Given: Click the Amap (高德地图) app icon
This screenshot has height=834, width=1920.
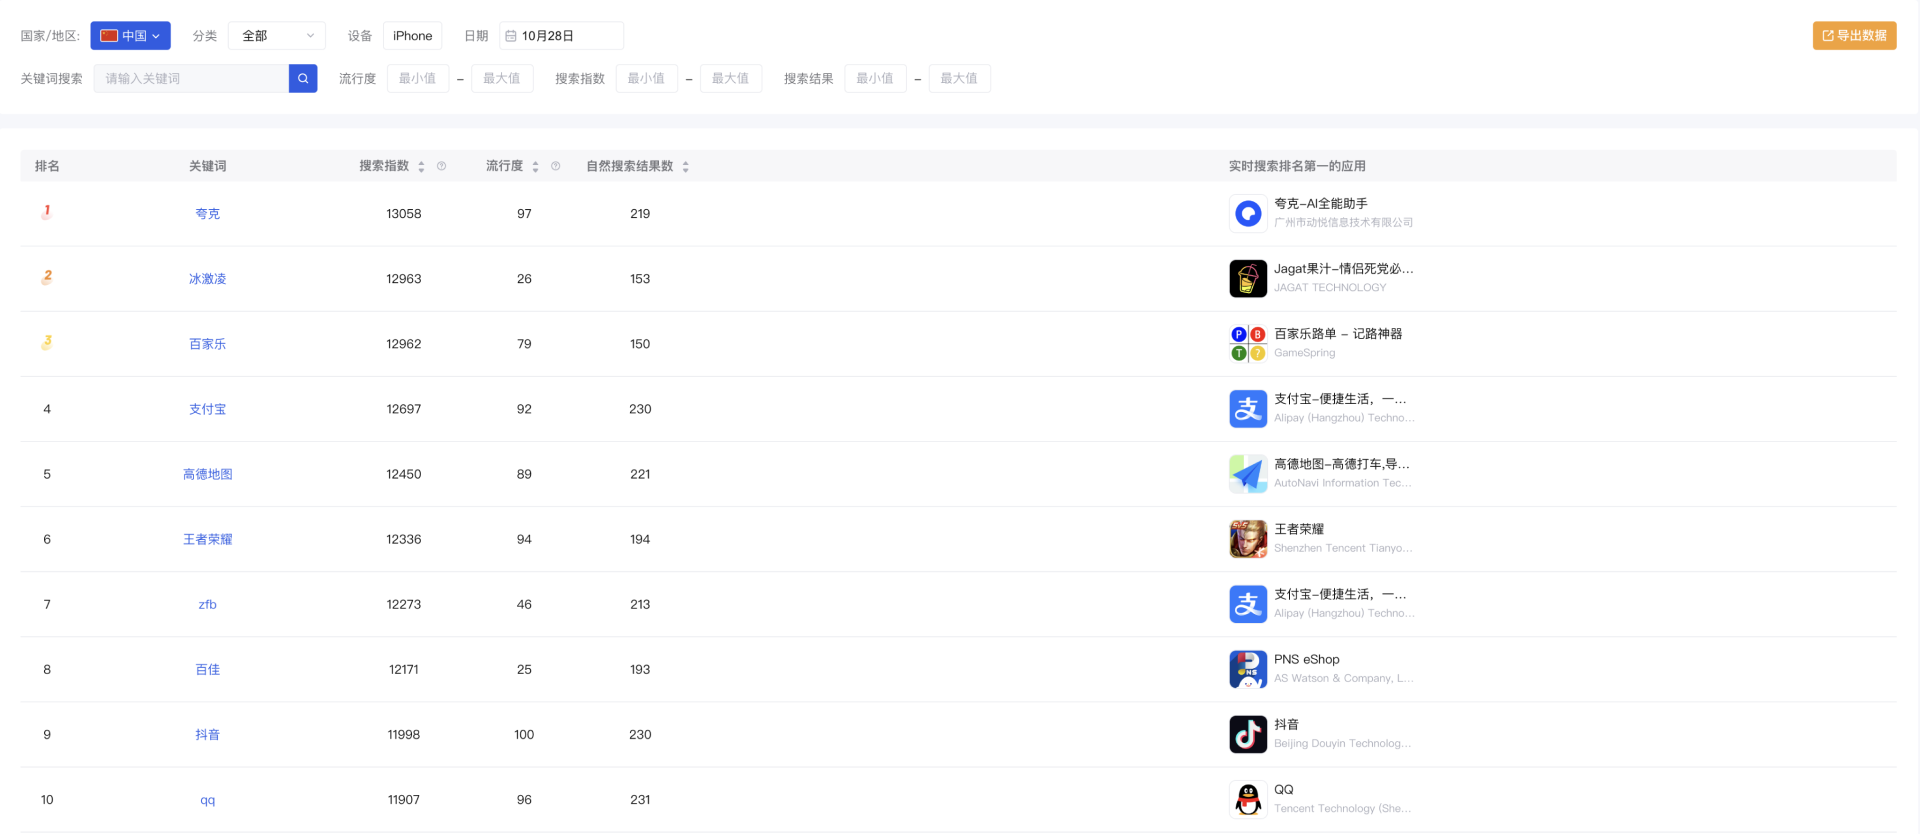Looking at the screenshot, I should coord(1247,474).
